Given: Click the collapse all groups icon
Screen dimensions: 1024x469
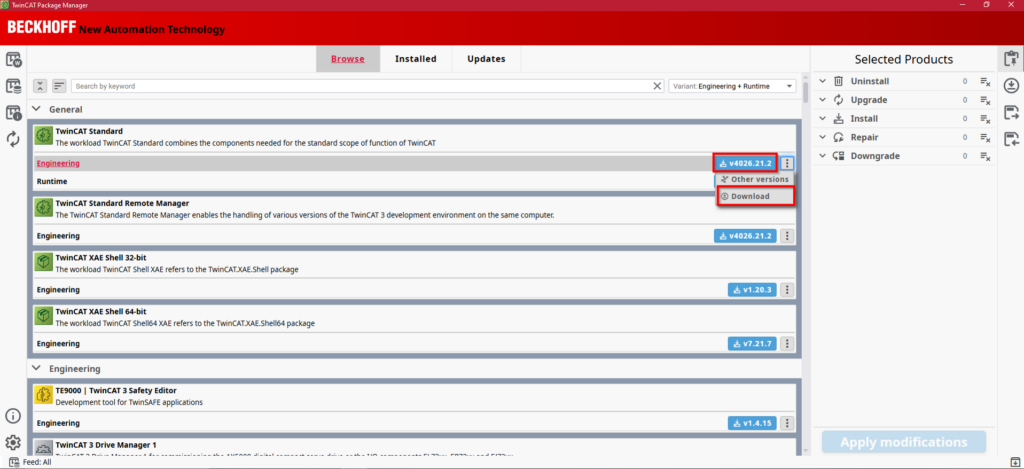Looking at the screenshot, I should click(40, 86).
